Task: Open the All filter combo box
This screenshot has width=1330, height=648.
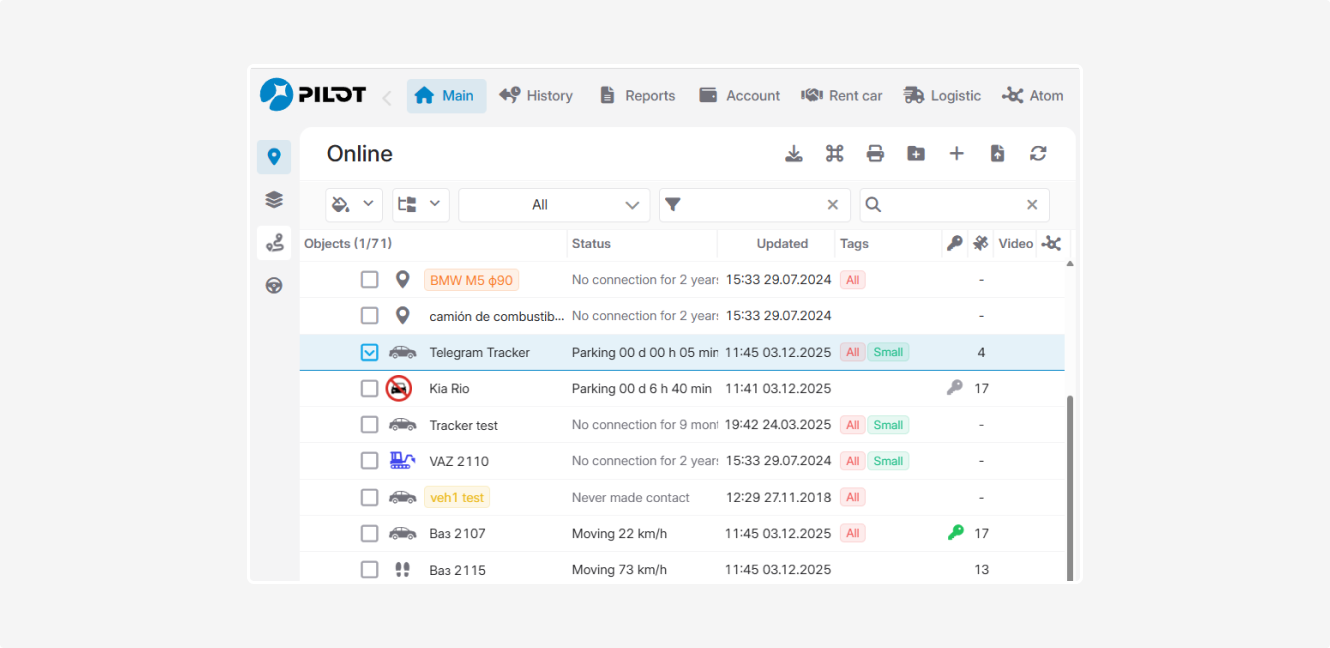Action: pyautogui.click(x=554, y=204)
